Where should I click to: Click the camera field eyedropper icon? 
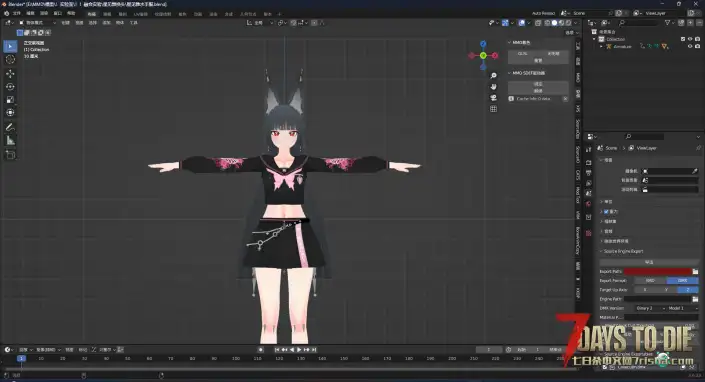(x=695, y=171)
